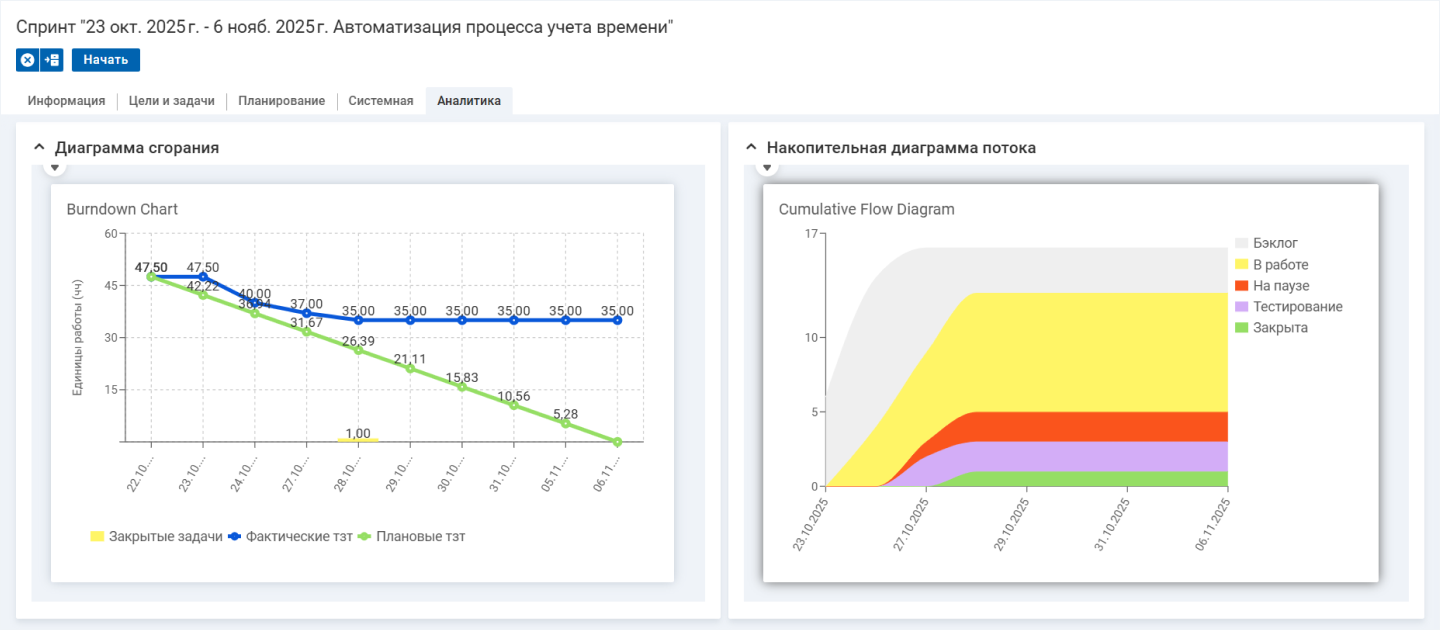Image resolution: width=1440 pixels, height=630 pixels.
Task: Click the Закрыта green legend swatch
Action: click(1242, 328)
